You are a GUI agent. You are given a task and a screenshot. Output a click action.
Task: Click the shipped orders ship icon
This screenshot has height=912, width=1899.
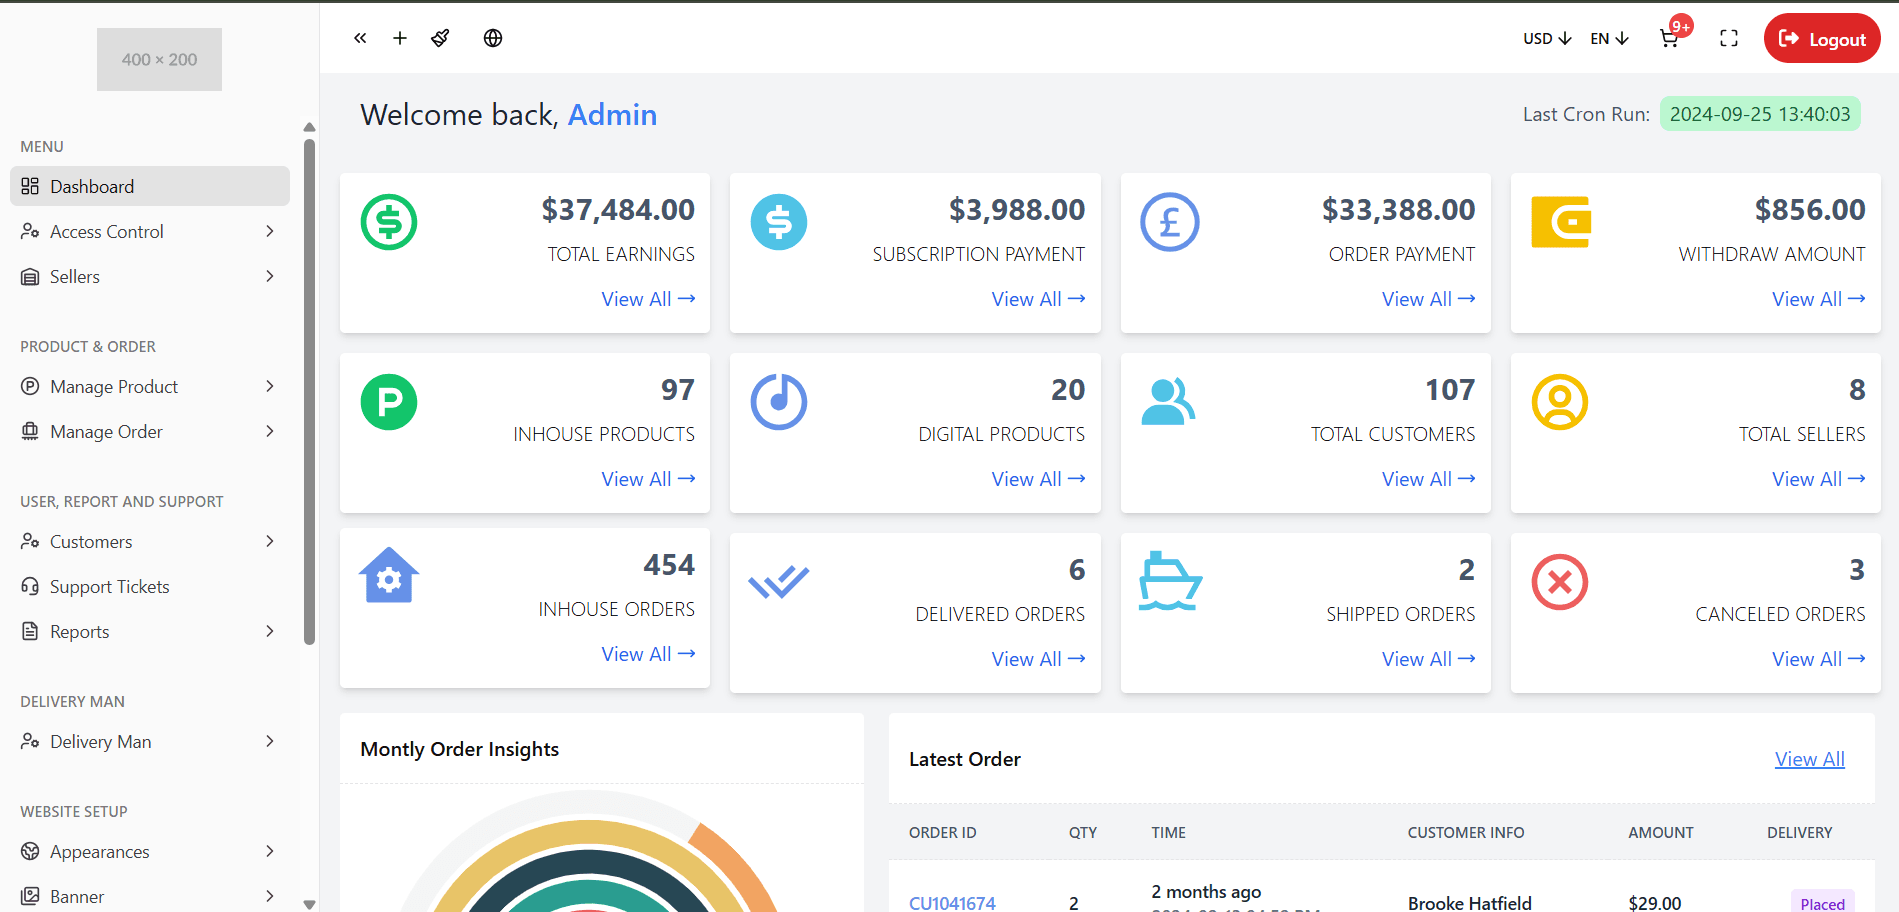tap(1169, 581)
